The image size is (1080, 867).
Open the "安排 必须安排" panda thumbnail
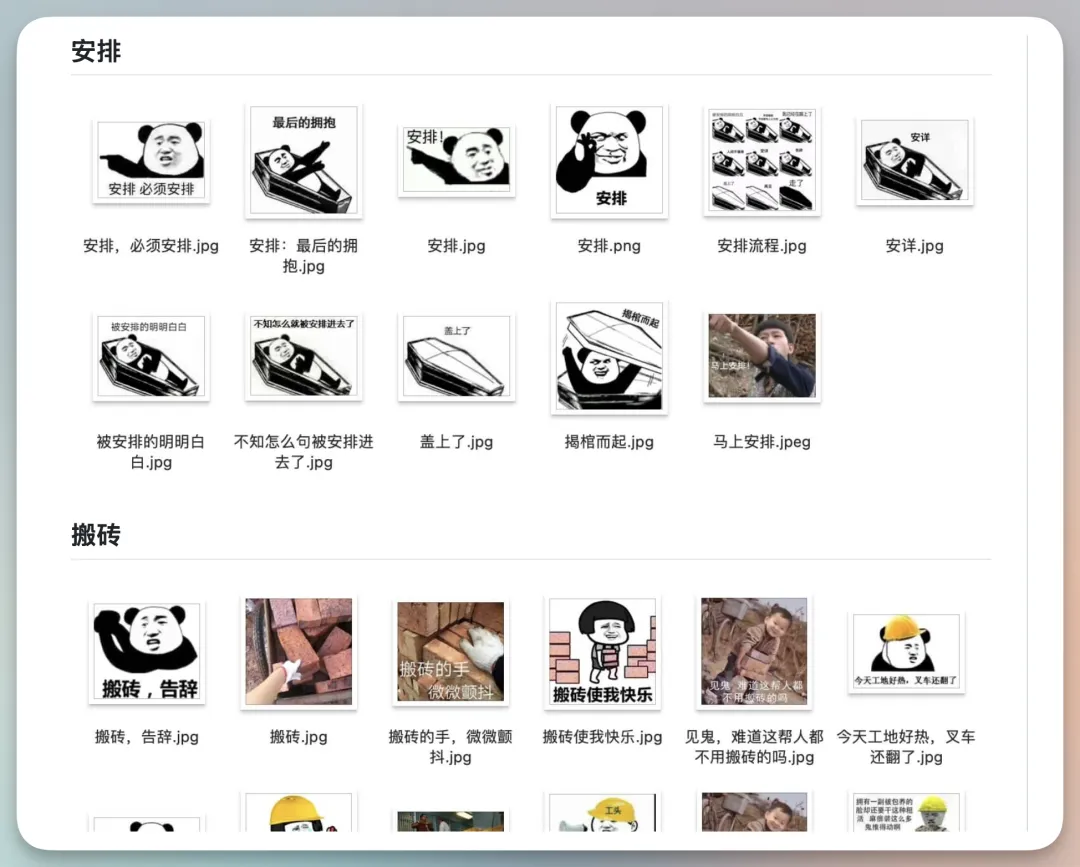[x=151, y=161]
